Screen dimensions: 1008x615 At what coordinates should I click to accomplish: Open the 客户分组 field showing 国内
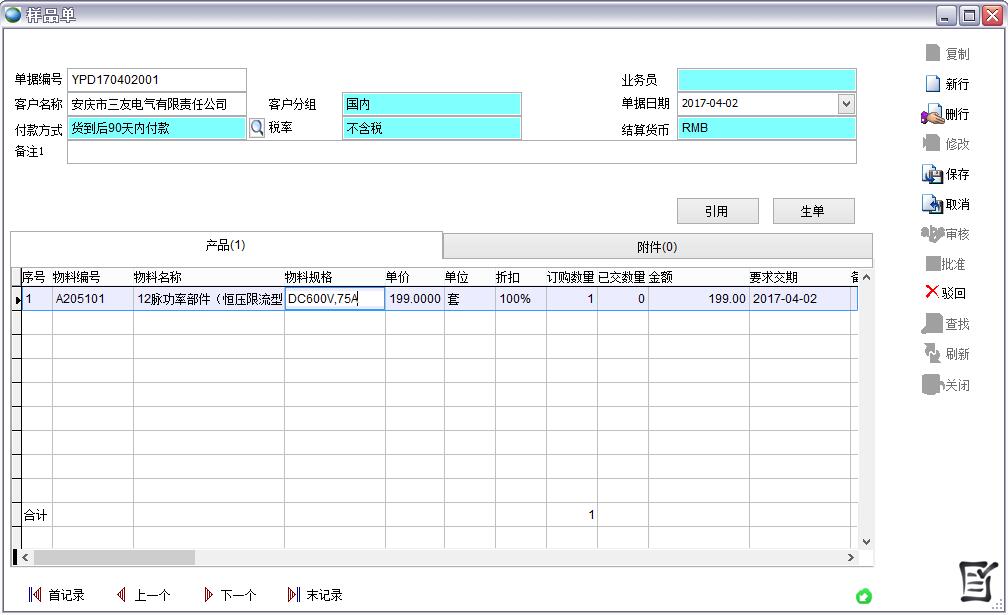point(430,103)
